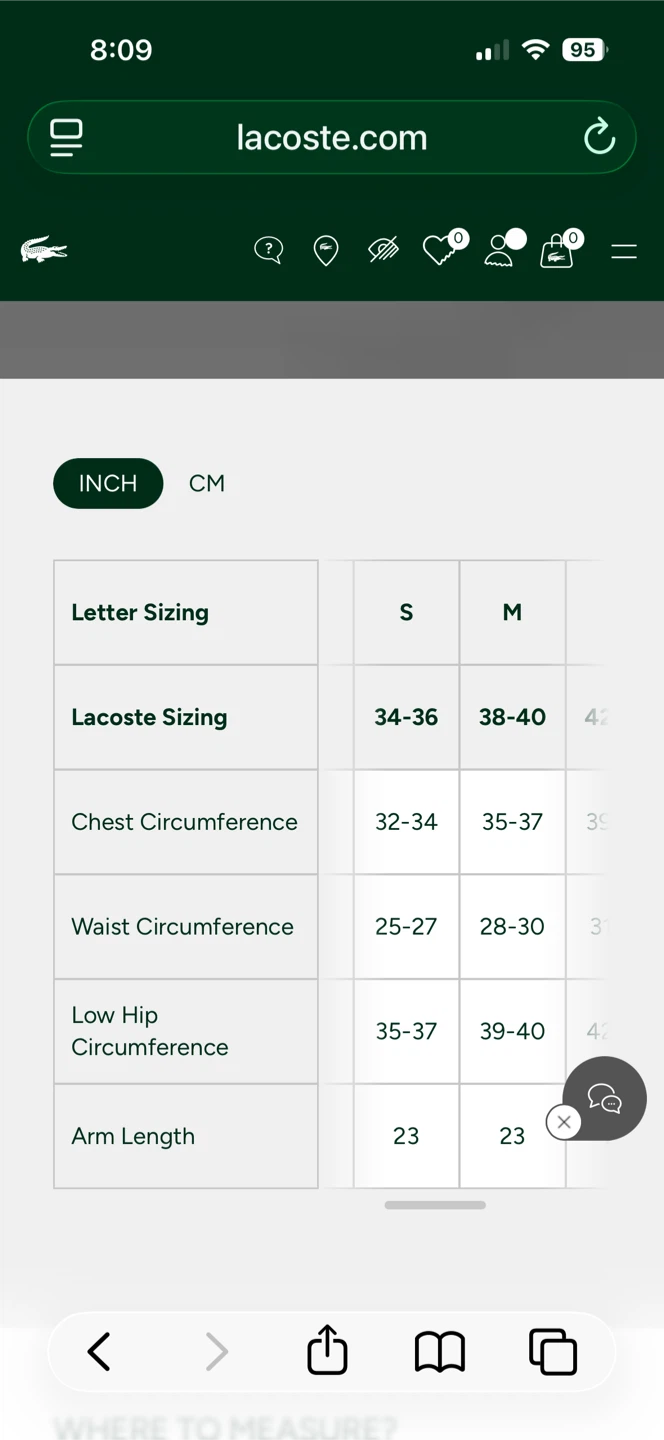Open Safari bookmarks

(440, 1352)
